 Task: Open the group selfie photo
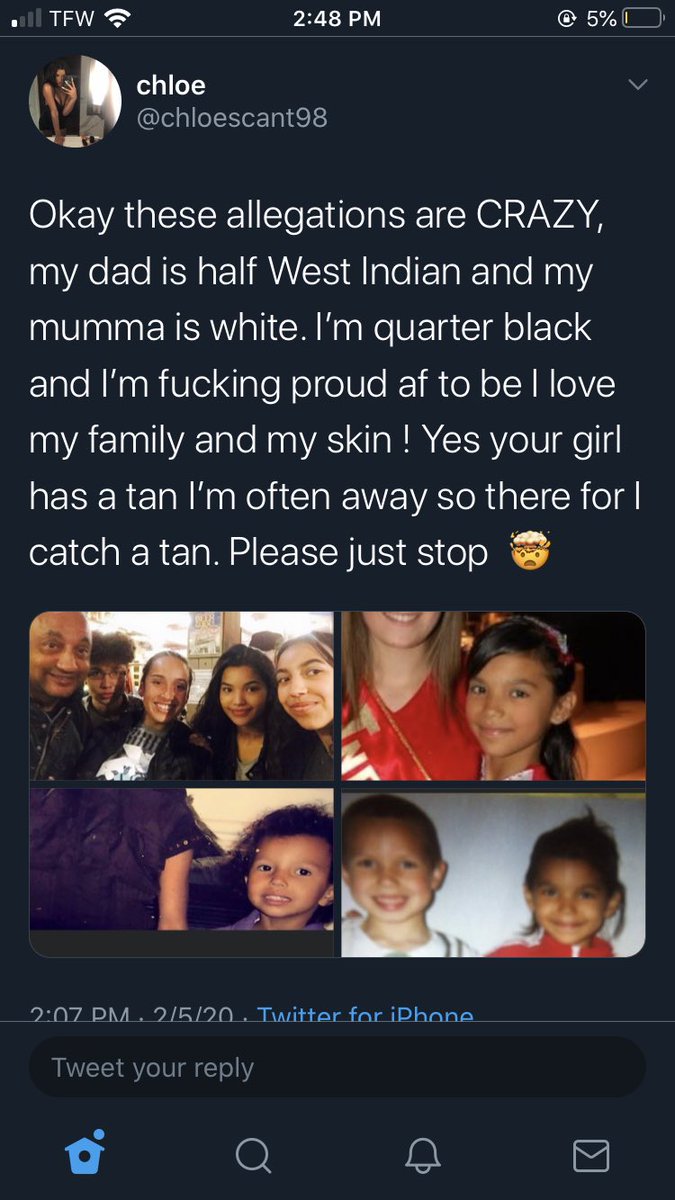pos(181,696)
